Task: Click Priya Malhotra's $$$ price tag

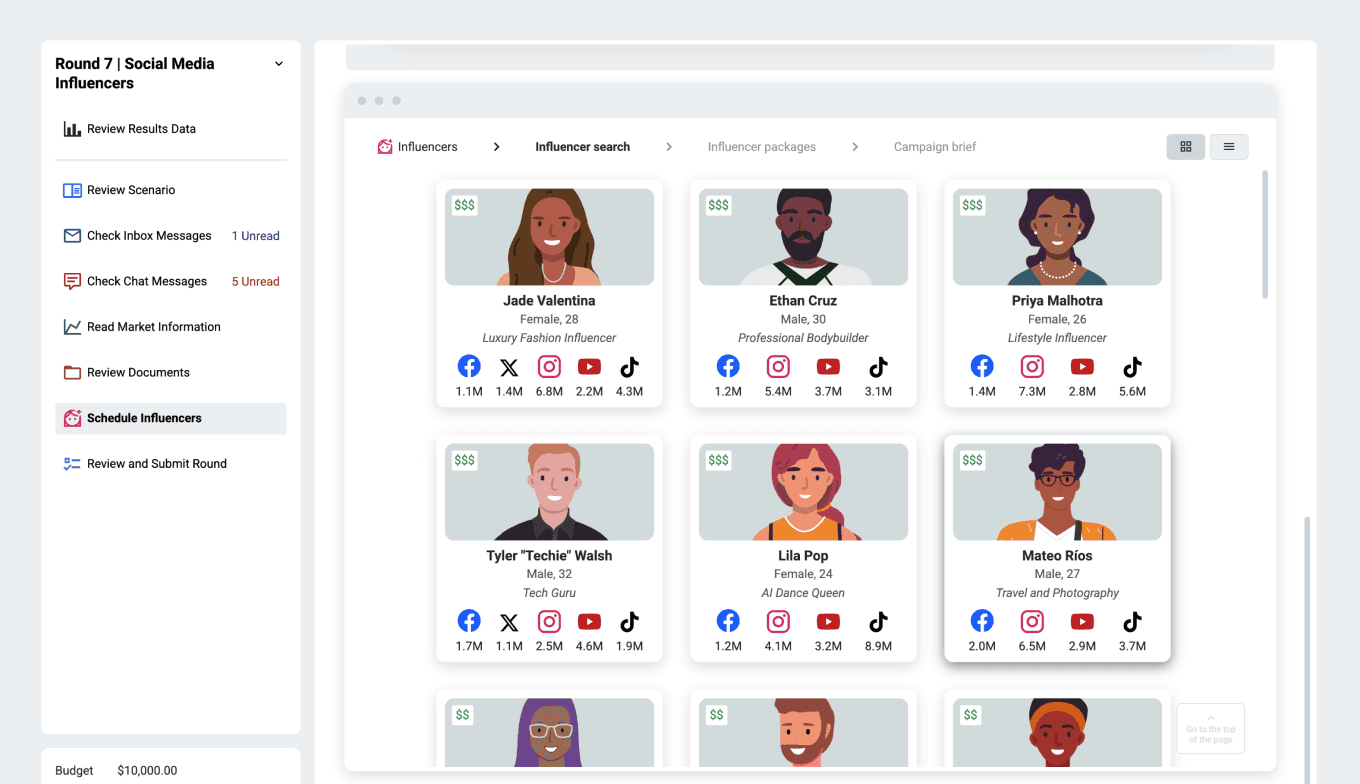Action: coord(972,205)
